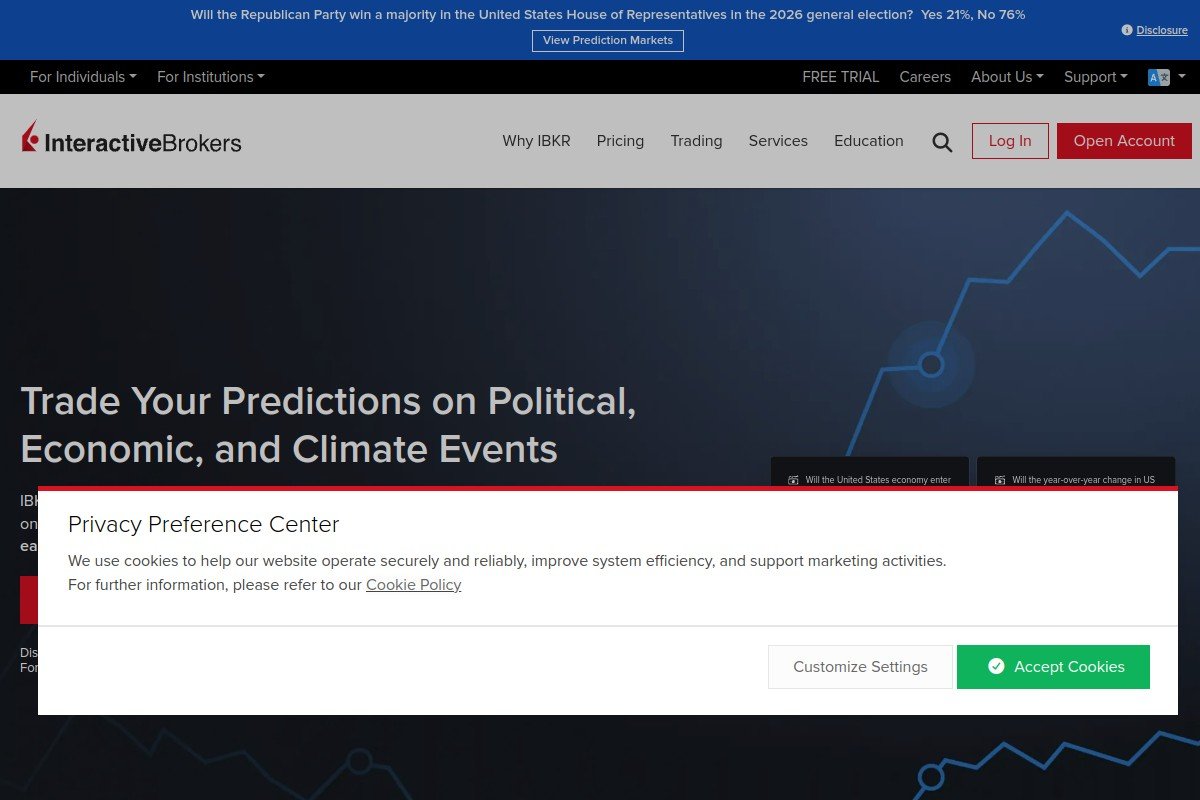Open the Trading menu
The height and width of the screenshot is (800, 1200).
pyautogui.click(x=696, y=141)
